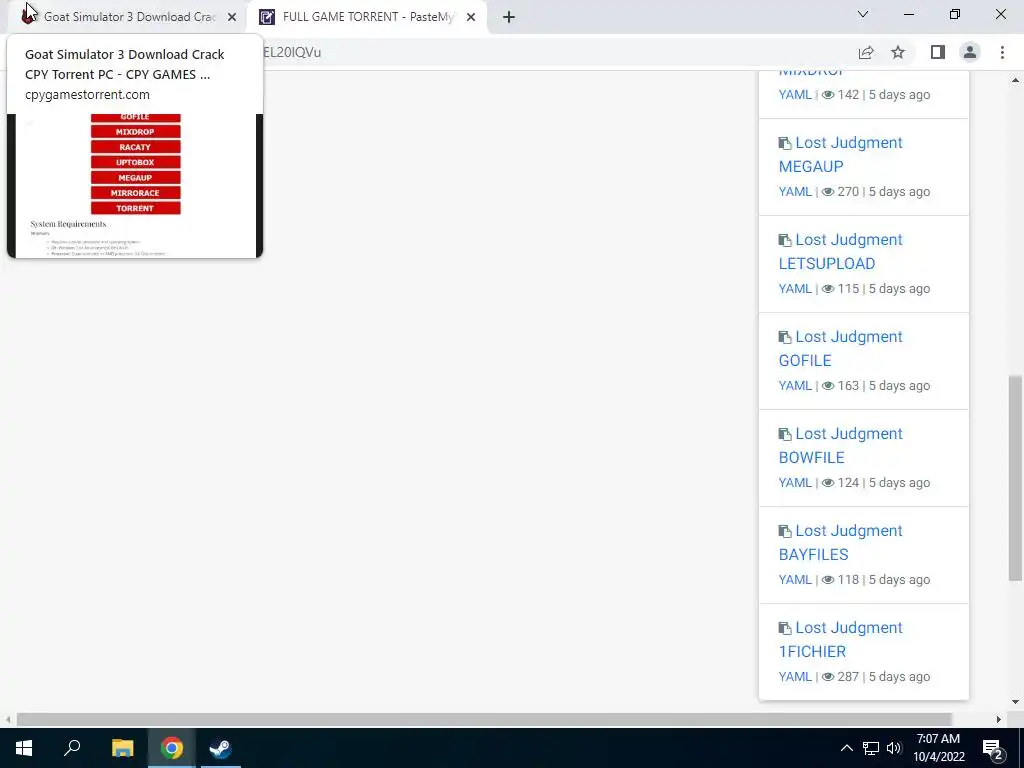The height and width of the screenshot is (768, 1024).
Task: Click the Chrome taskbar icon
Action: tap(172, 748)
